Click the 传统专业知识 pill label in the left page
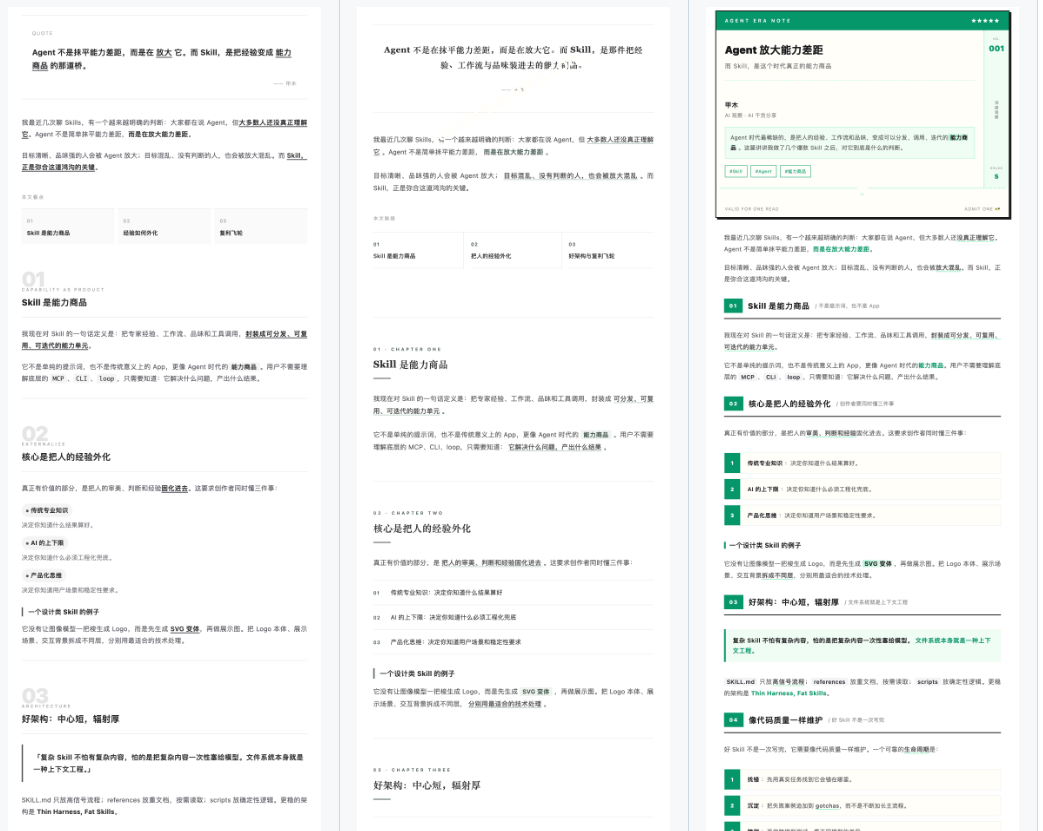 click(x=47, y=510)
